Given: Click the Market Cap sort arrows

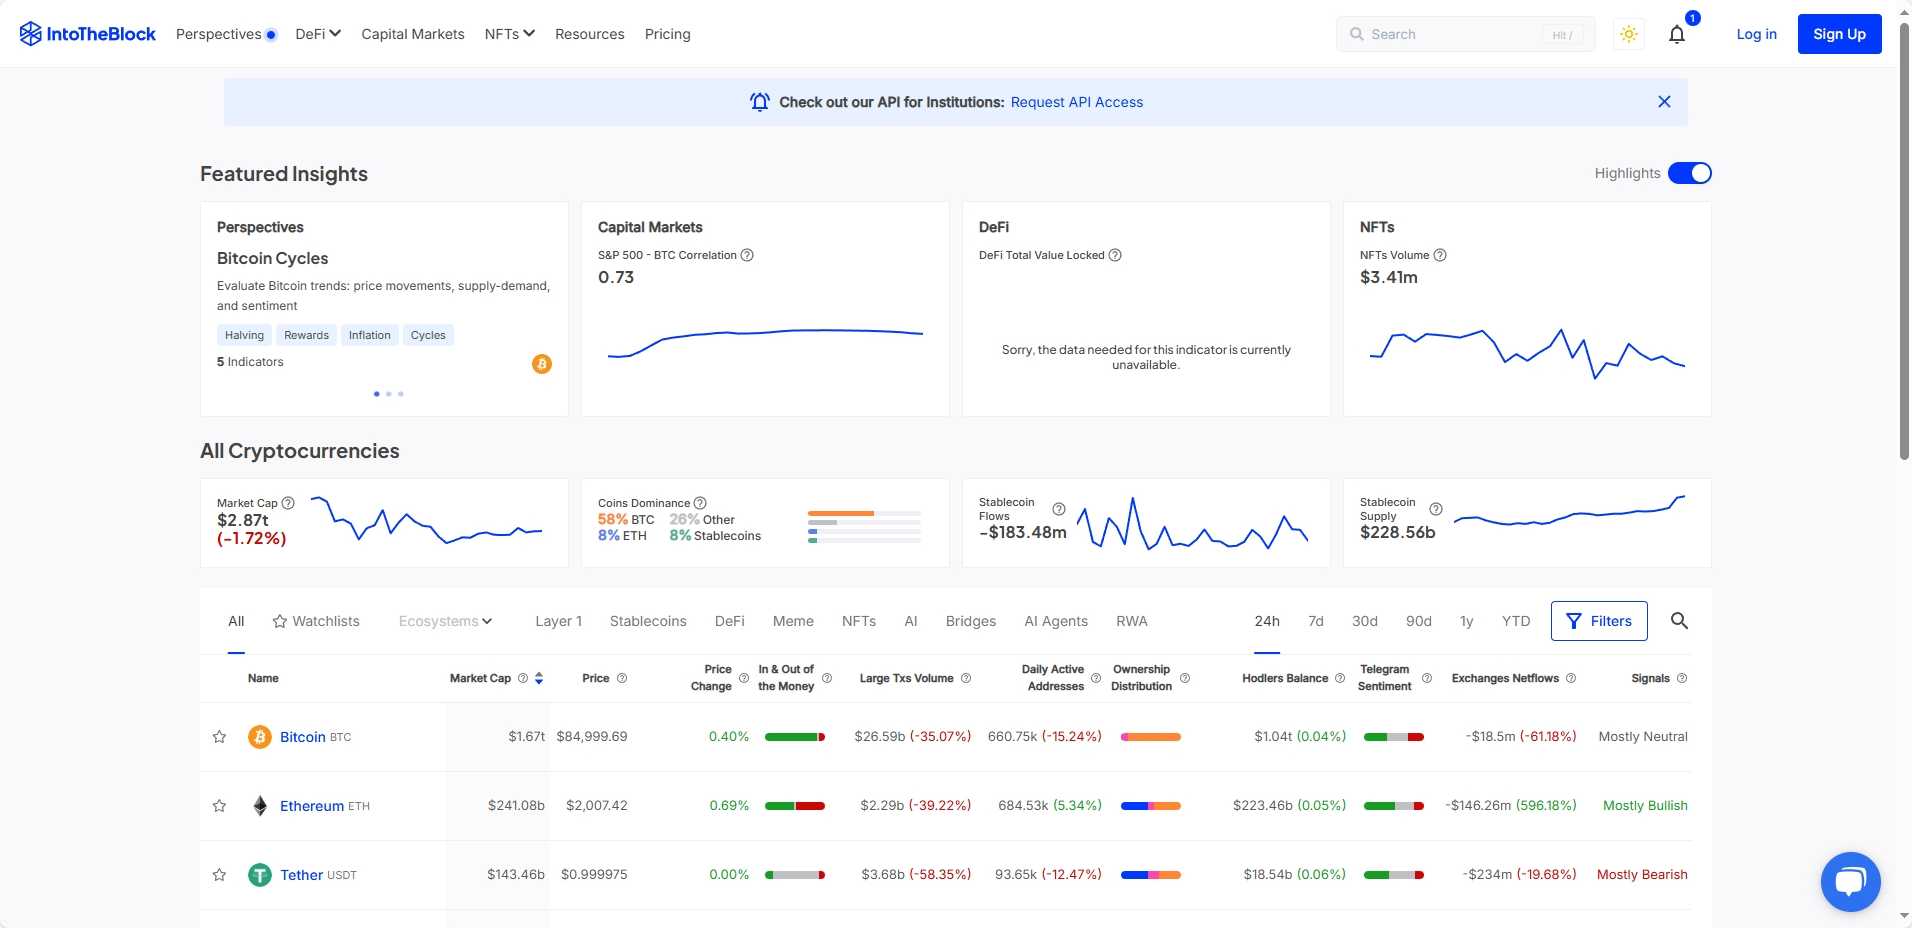Looking at the screenshot, I should pyautogui.click(x=539, y=678).
